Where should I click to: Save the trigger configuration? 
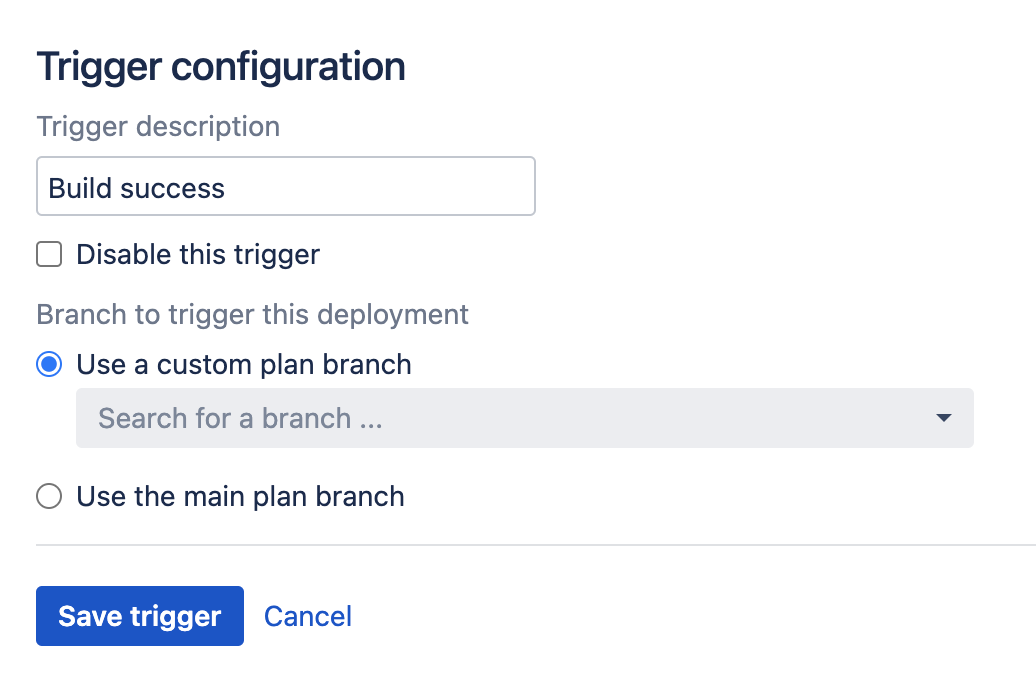139,616
